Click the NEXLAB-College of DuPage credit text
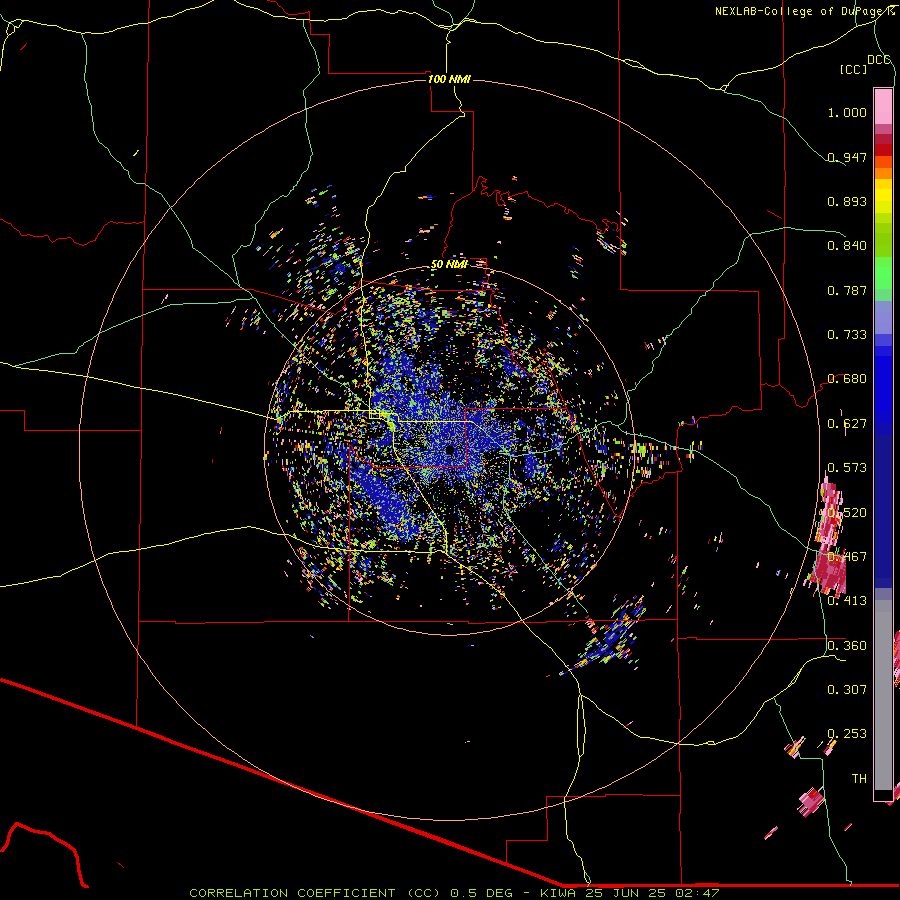The width and height of the screenshot is (900, 900). point(804,11)
